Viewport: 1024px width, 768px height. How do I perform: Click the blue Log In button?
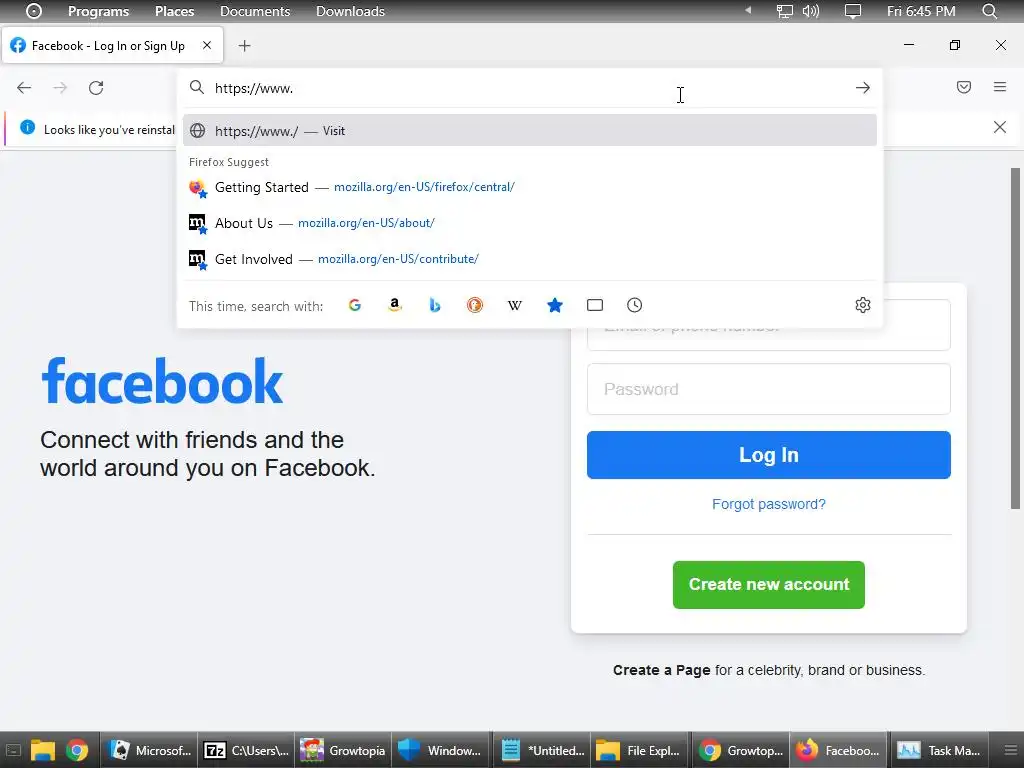pos(769,455)
